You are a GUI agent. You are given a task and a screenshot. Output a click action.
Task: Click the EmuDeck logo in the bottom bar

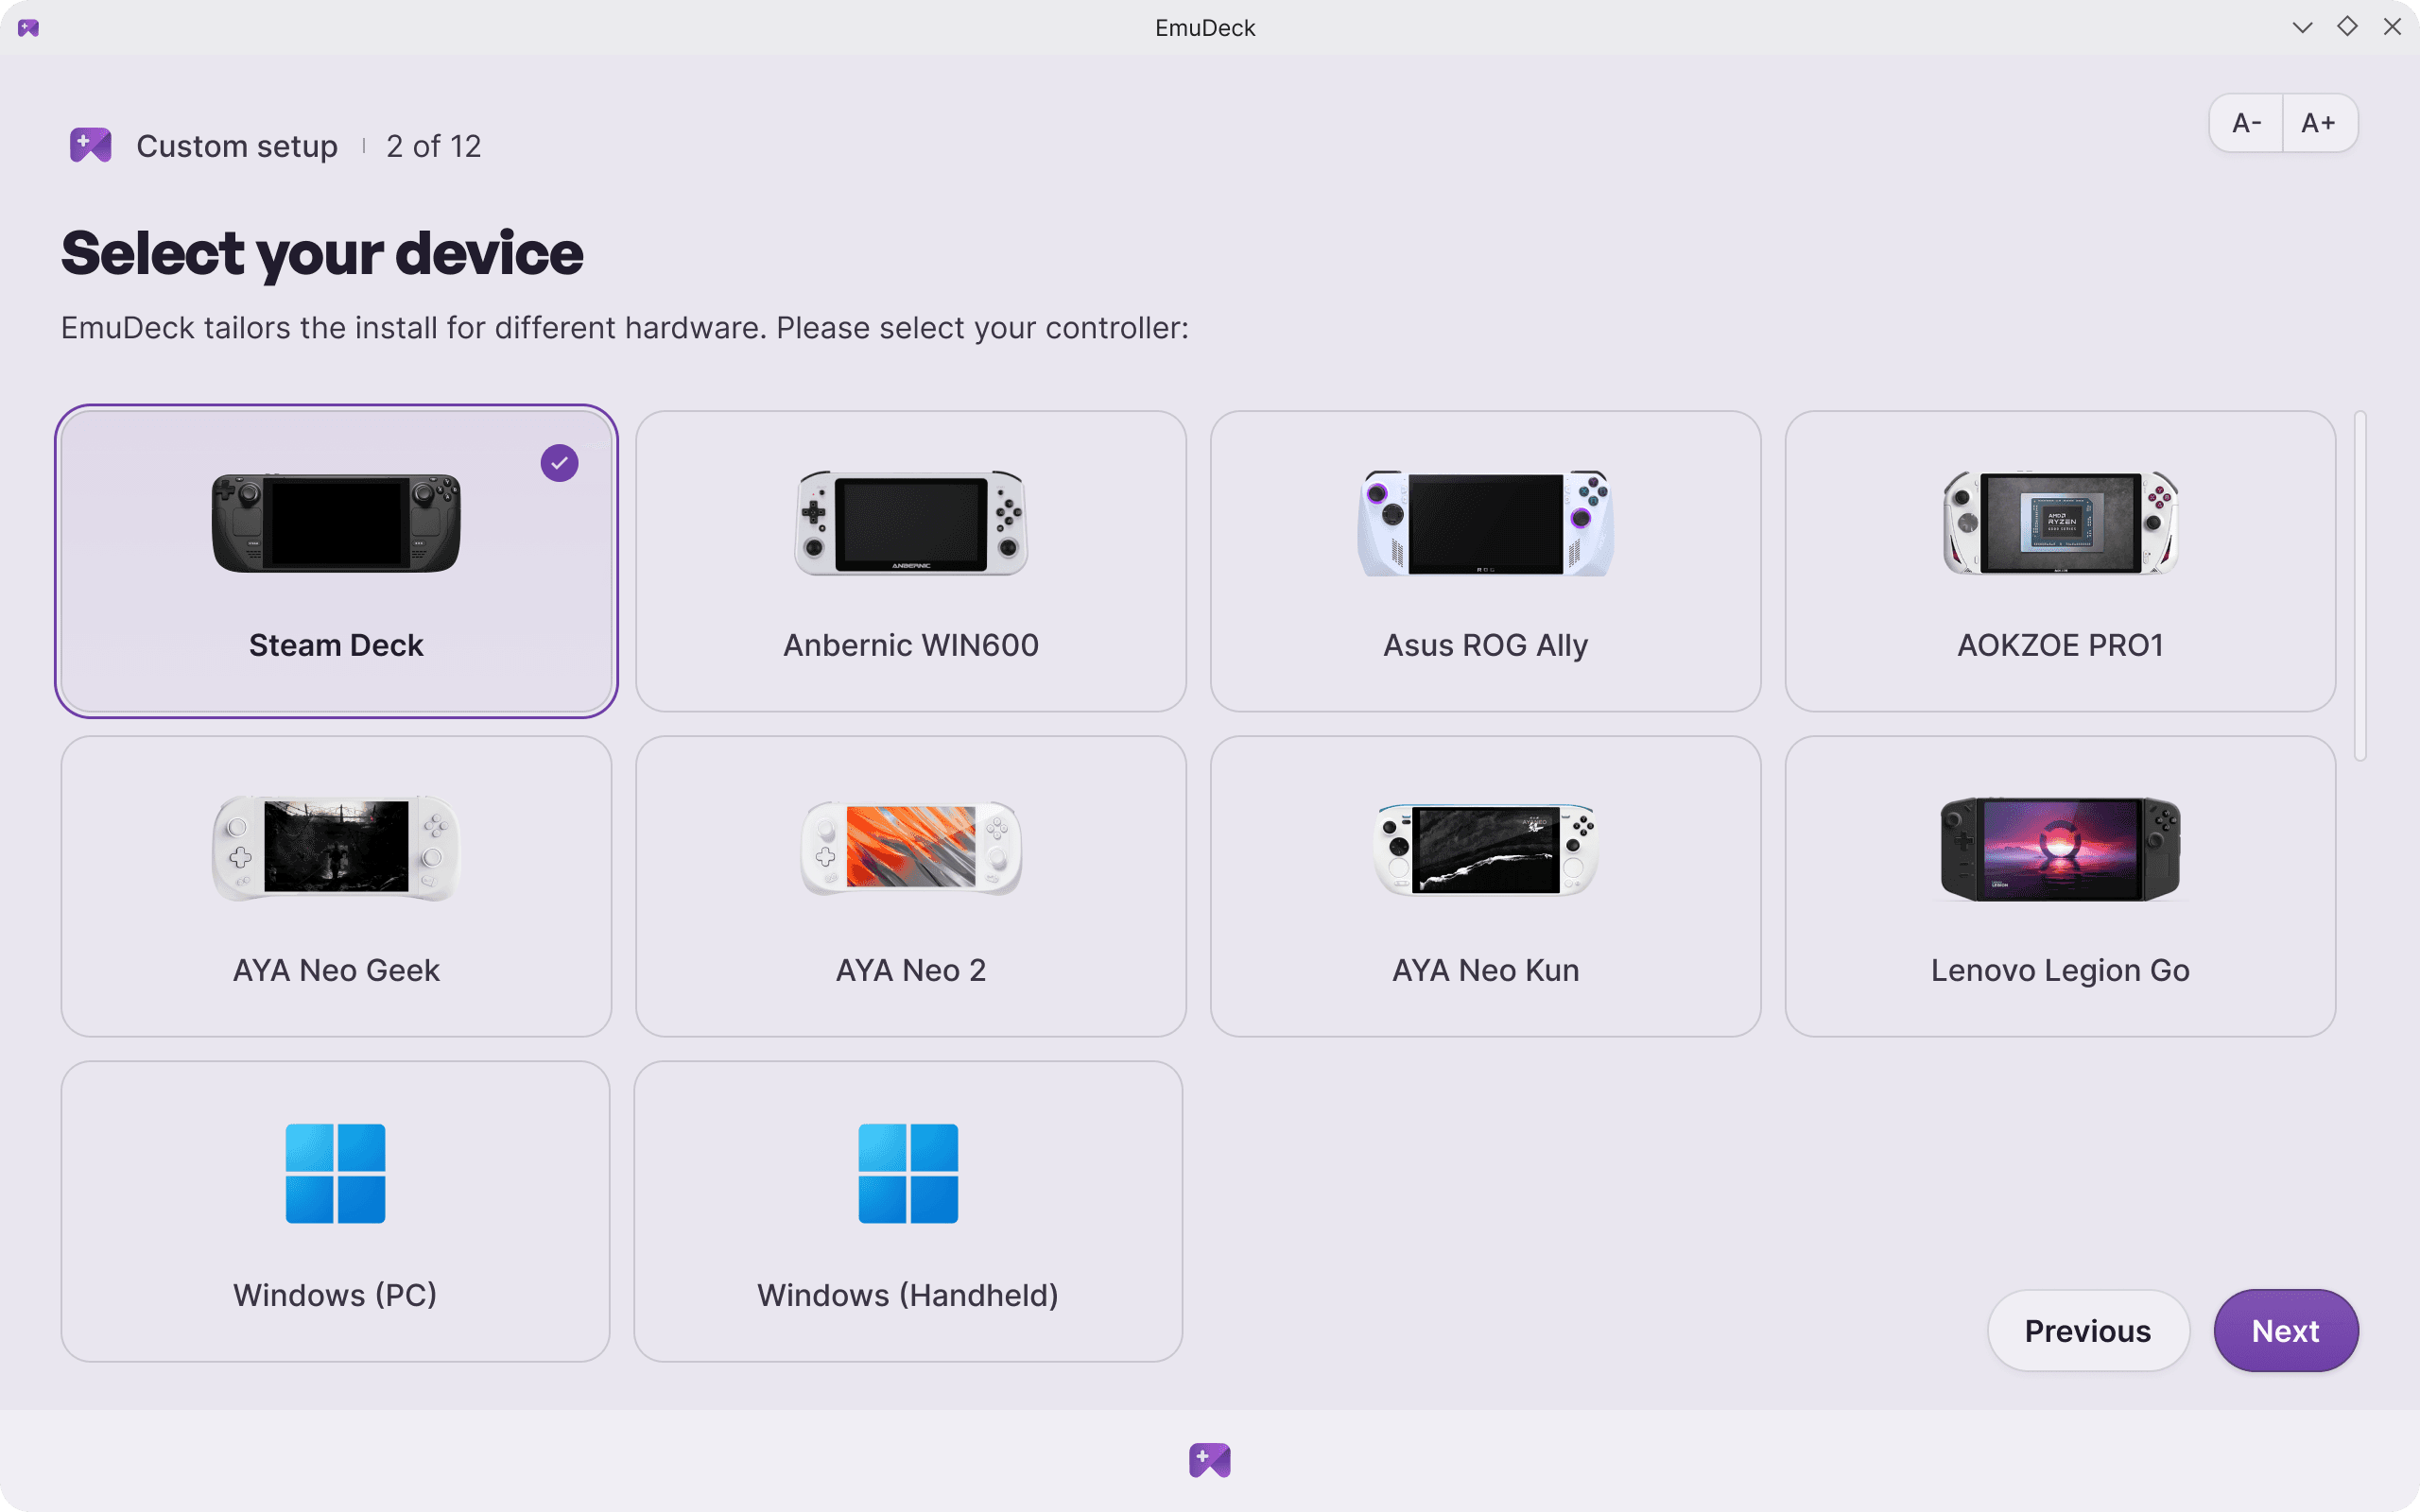coord(1210,1461)
